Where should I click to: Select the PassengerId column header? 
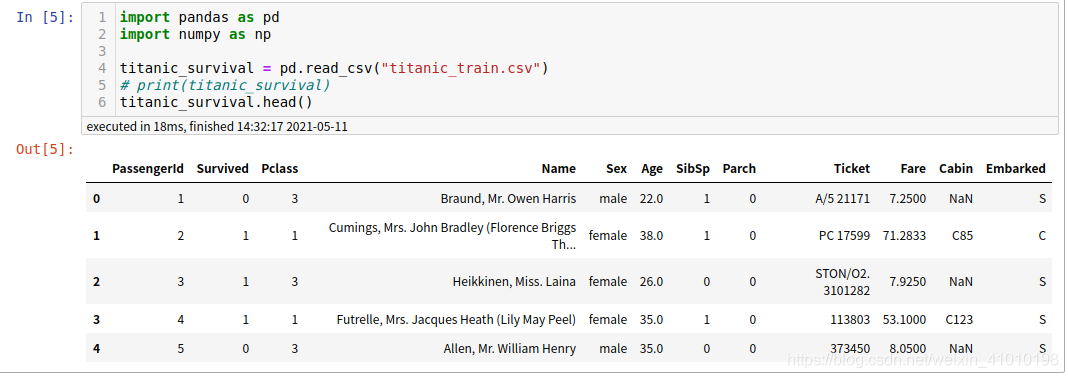148,169
